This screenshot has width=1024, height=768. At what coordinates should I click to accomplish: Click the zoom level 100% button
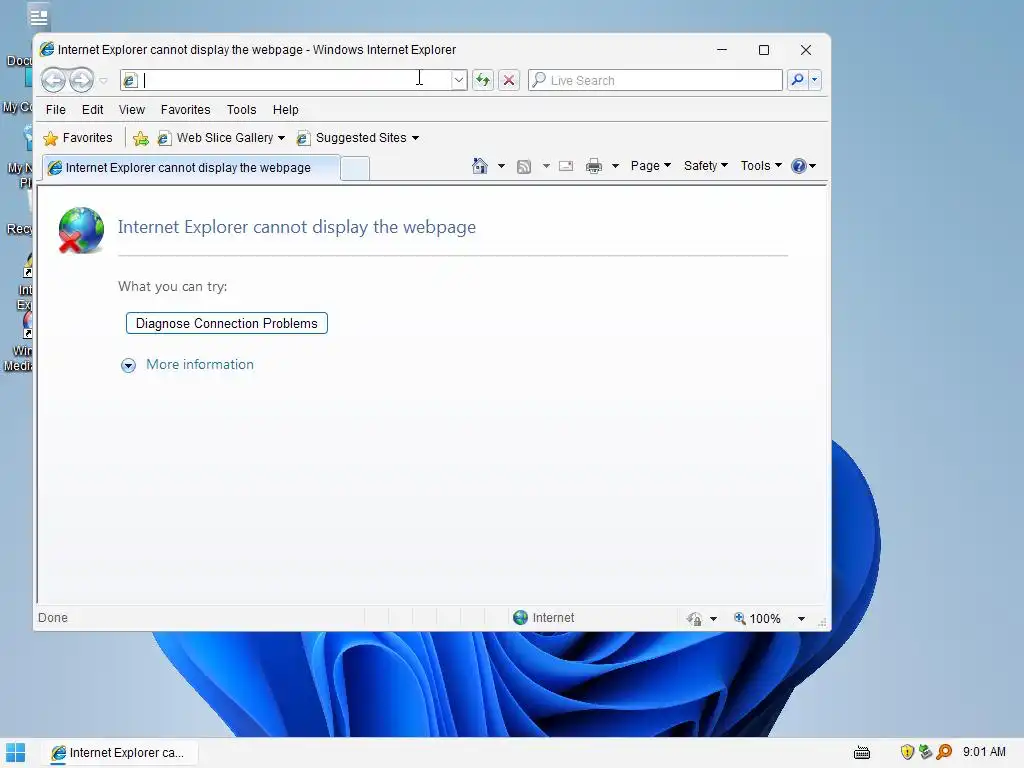(757, 618)
